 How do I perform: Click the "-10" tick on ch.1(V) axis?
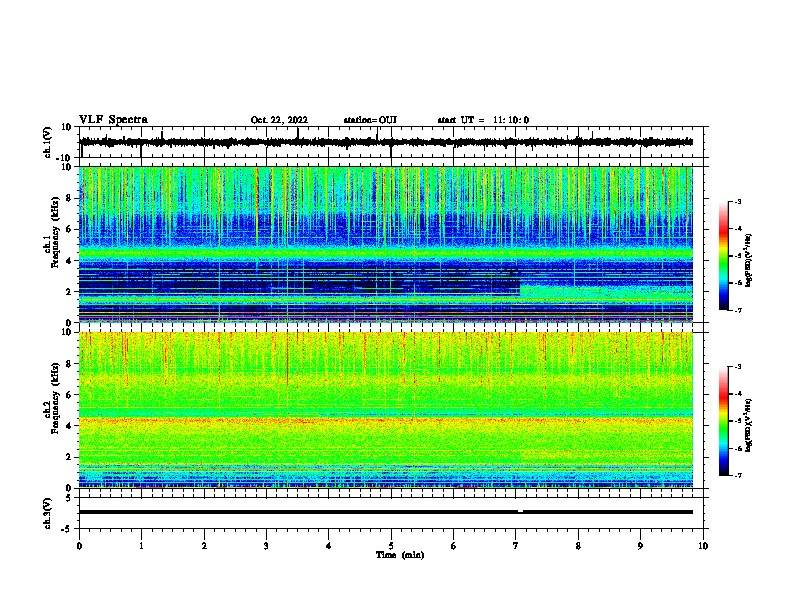click(x=65, y=159)
